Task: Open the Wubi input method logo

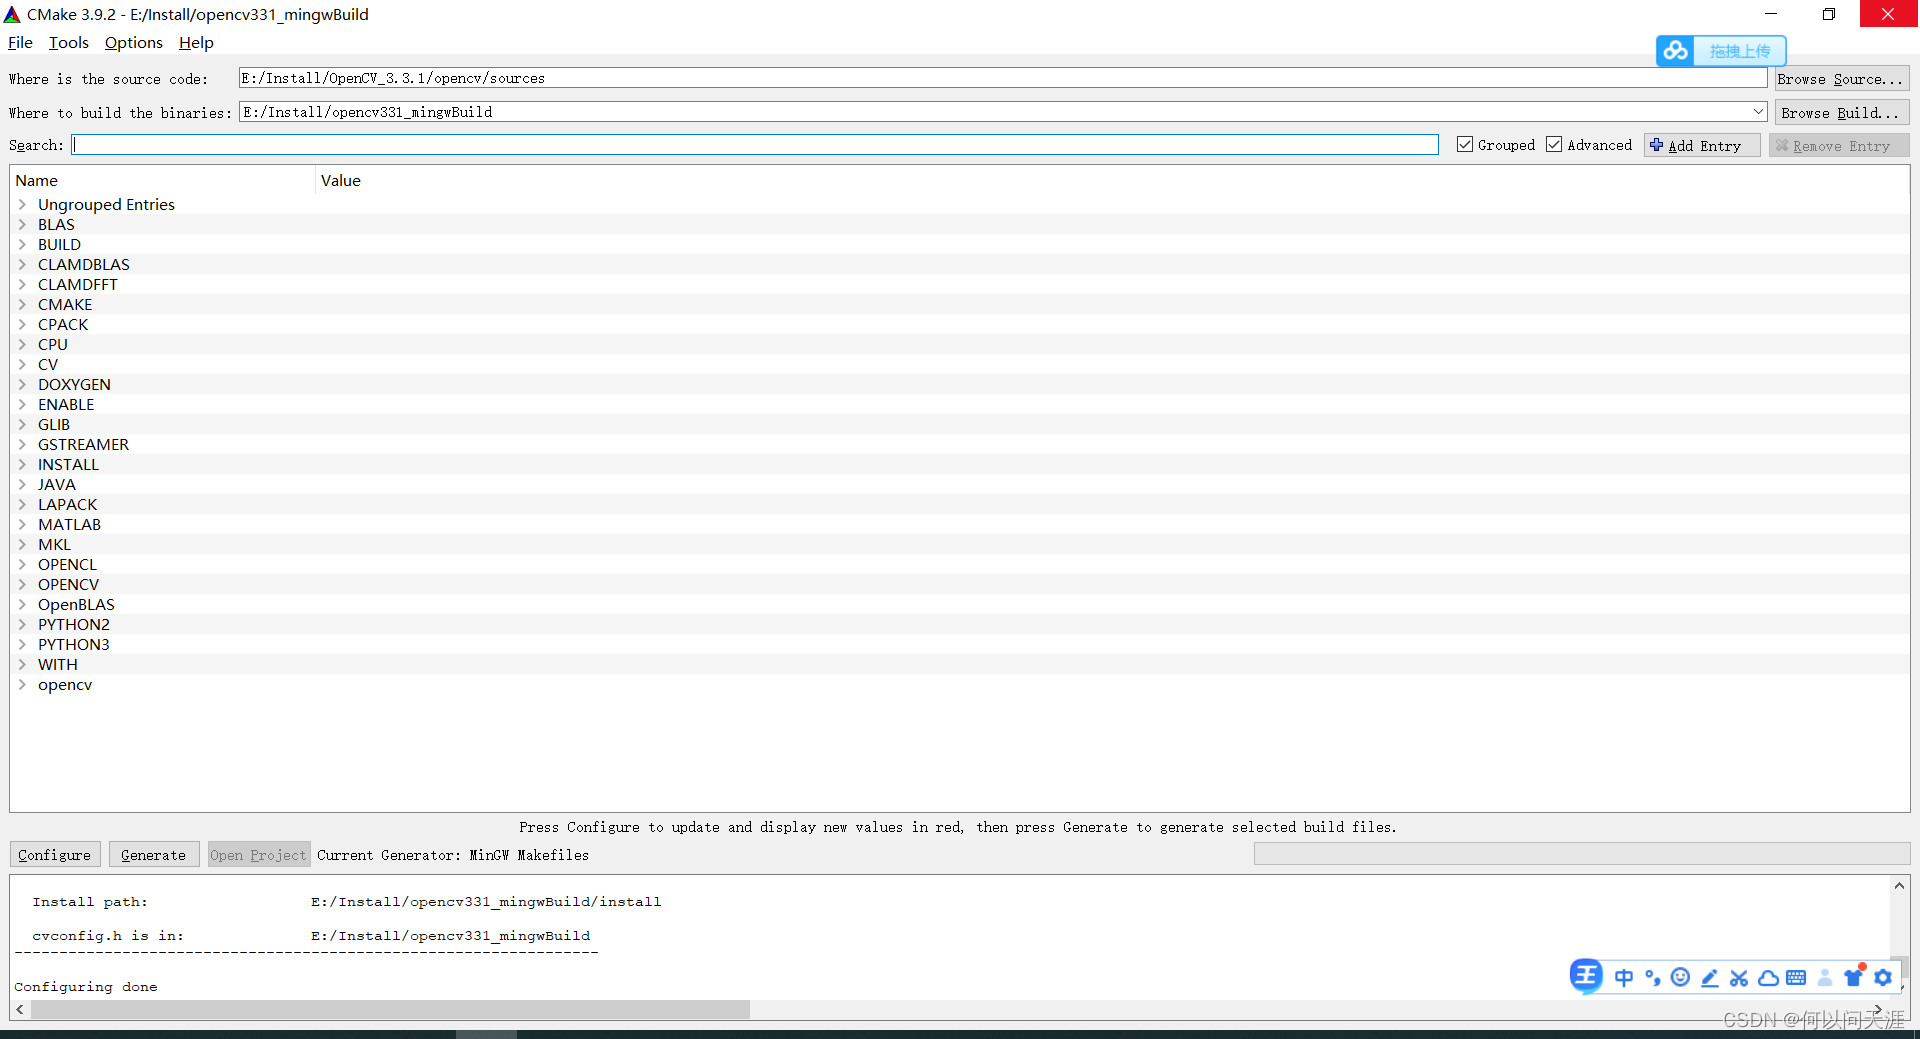Action: click(1586, 975)
